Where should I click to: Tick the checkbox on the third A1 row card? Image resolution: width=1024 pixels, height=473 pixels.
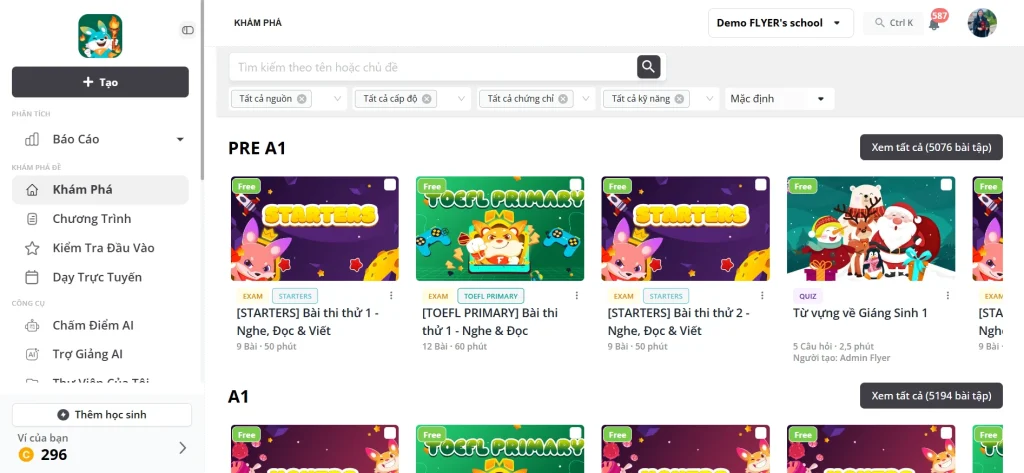coord(761,433)
